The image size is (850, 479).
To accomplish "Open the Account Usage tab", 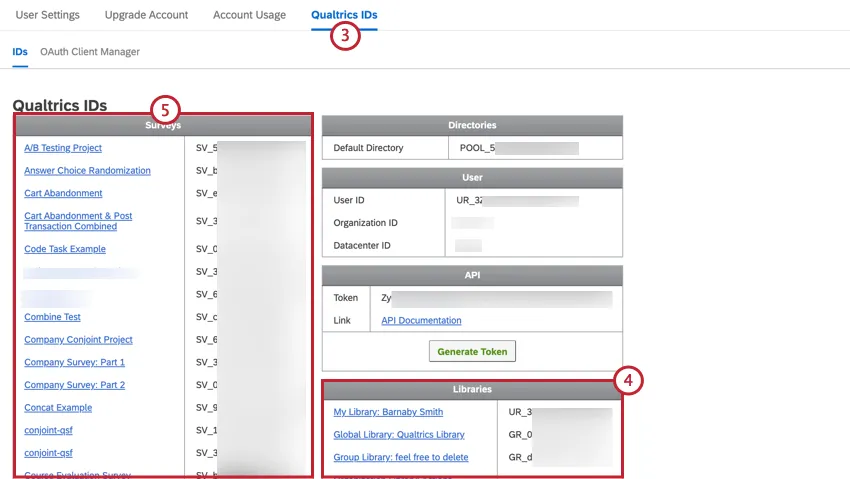I will (x=249, y=15).
